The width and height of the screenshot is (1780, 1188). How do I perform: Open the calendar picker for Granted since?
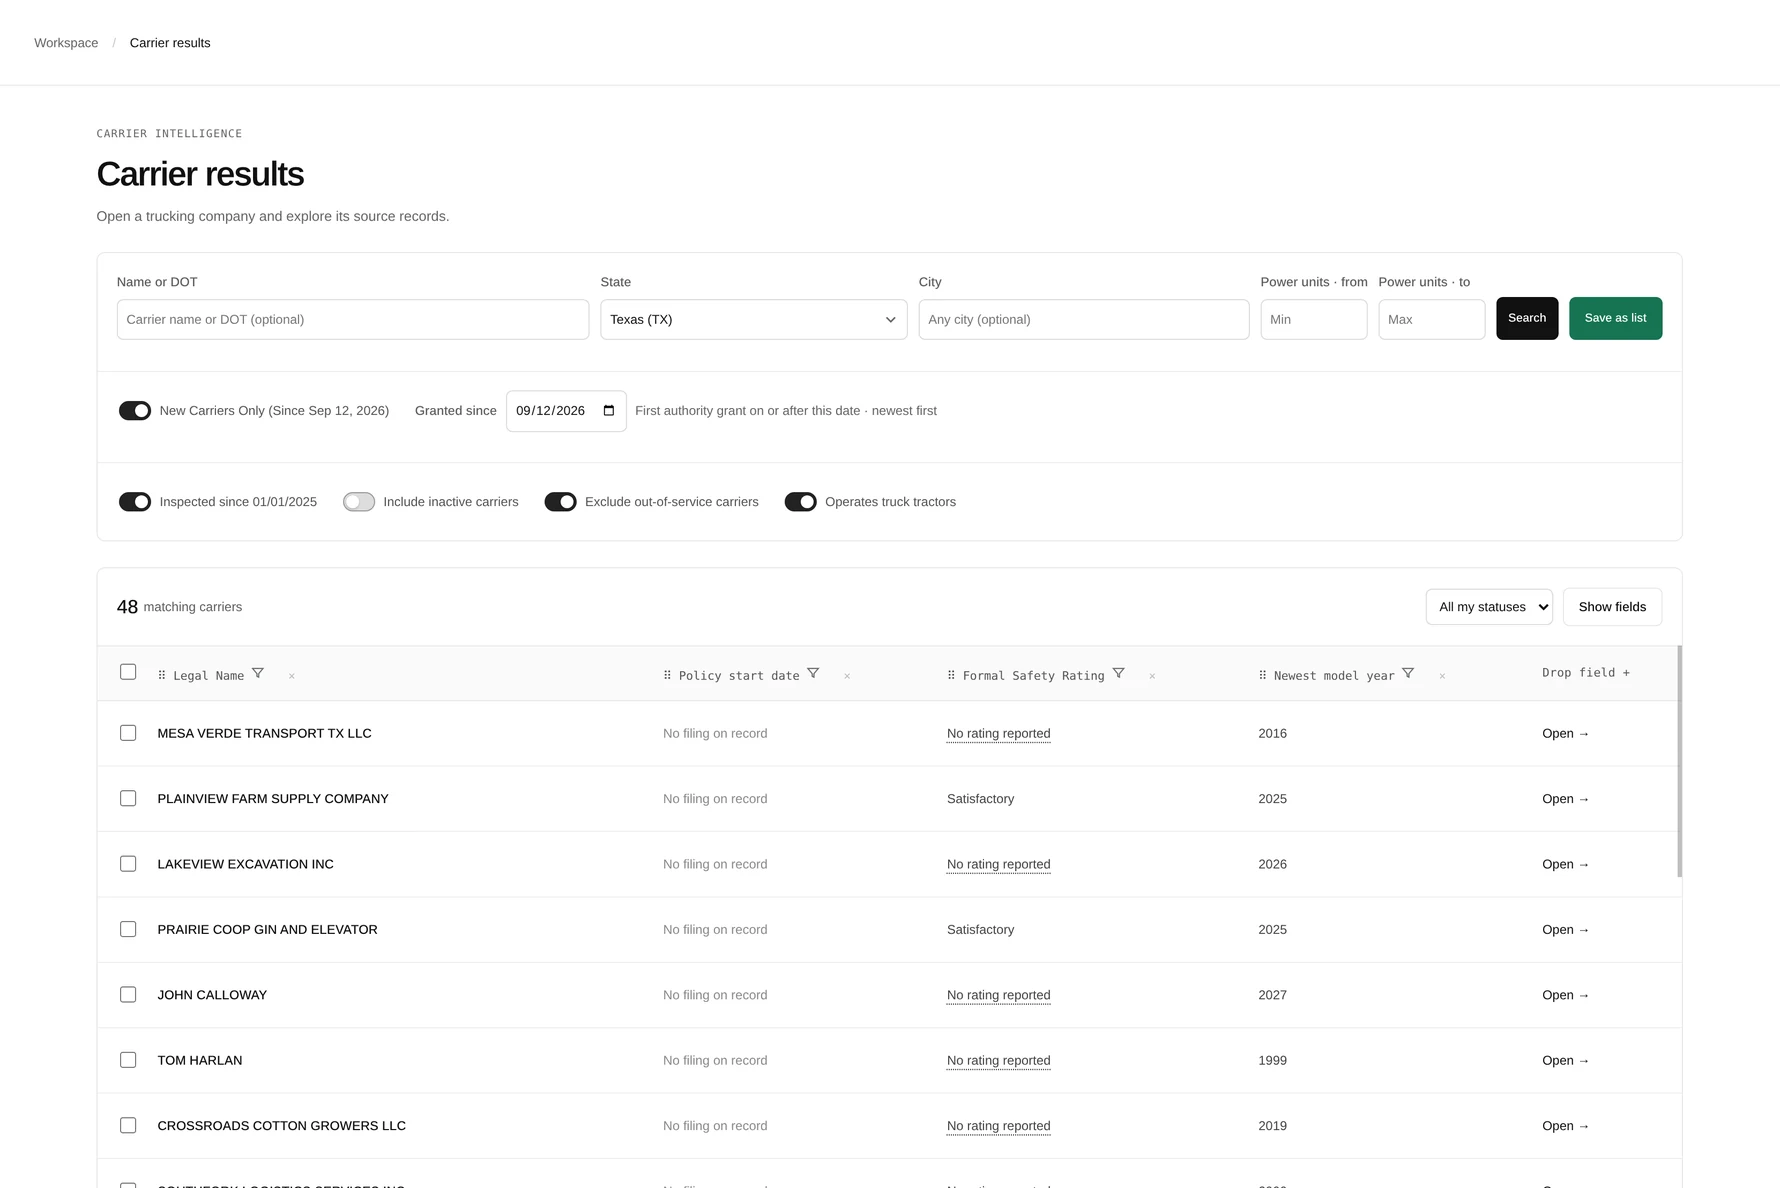609,411
